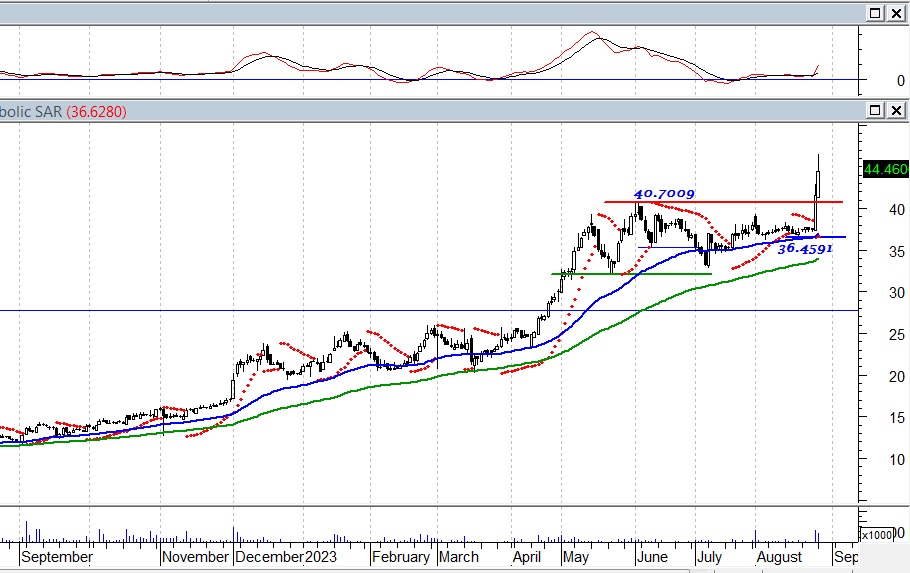Click the Parabolic SAR value 36.6280 label
Image resolution: width=910 pixels, height=573 pixels.
pyautogui.click(x=96, y=112)
